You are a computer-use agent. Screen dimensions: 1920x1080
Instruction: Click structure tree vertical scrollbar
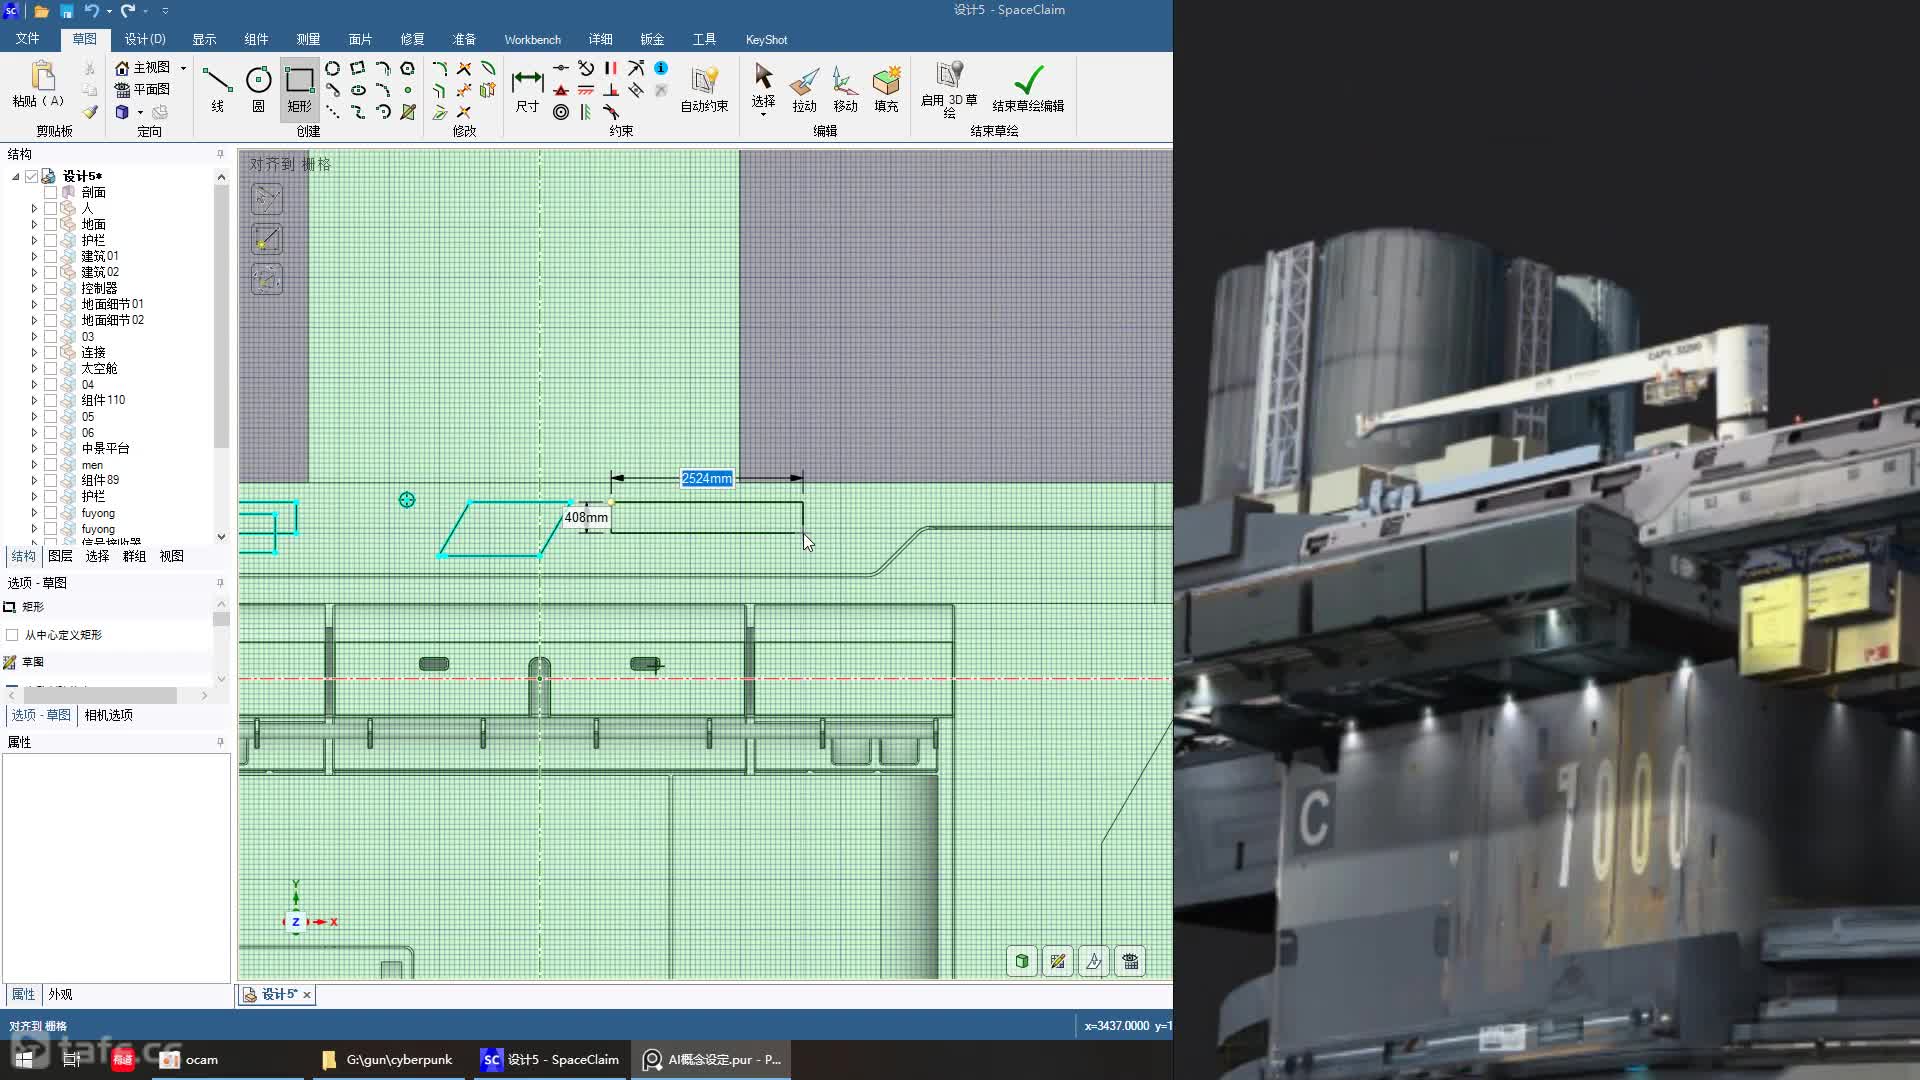coord(221,316)
